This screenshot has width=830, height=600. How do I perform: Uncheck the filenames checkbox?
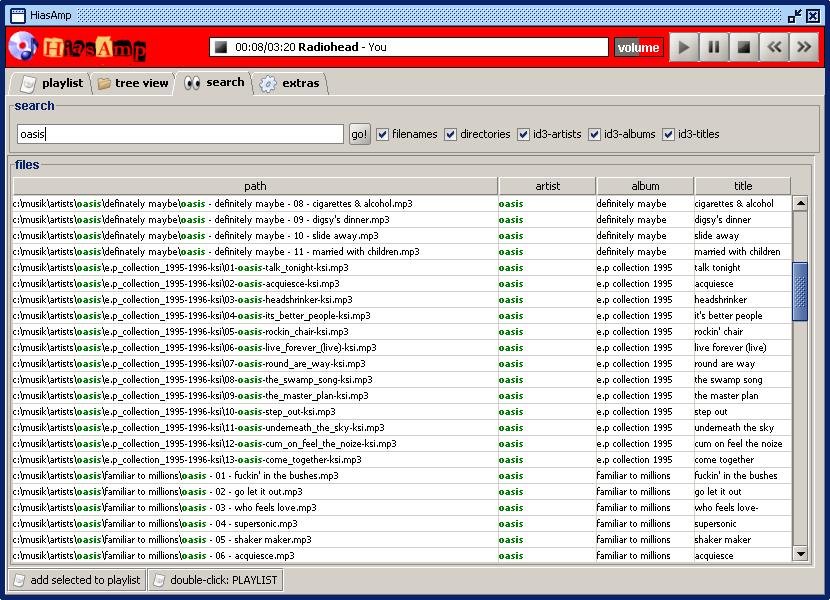pos(382,135)
